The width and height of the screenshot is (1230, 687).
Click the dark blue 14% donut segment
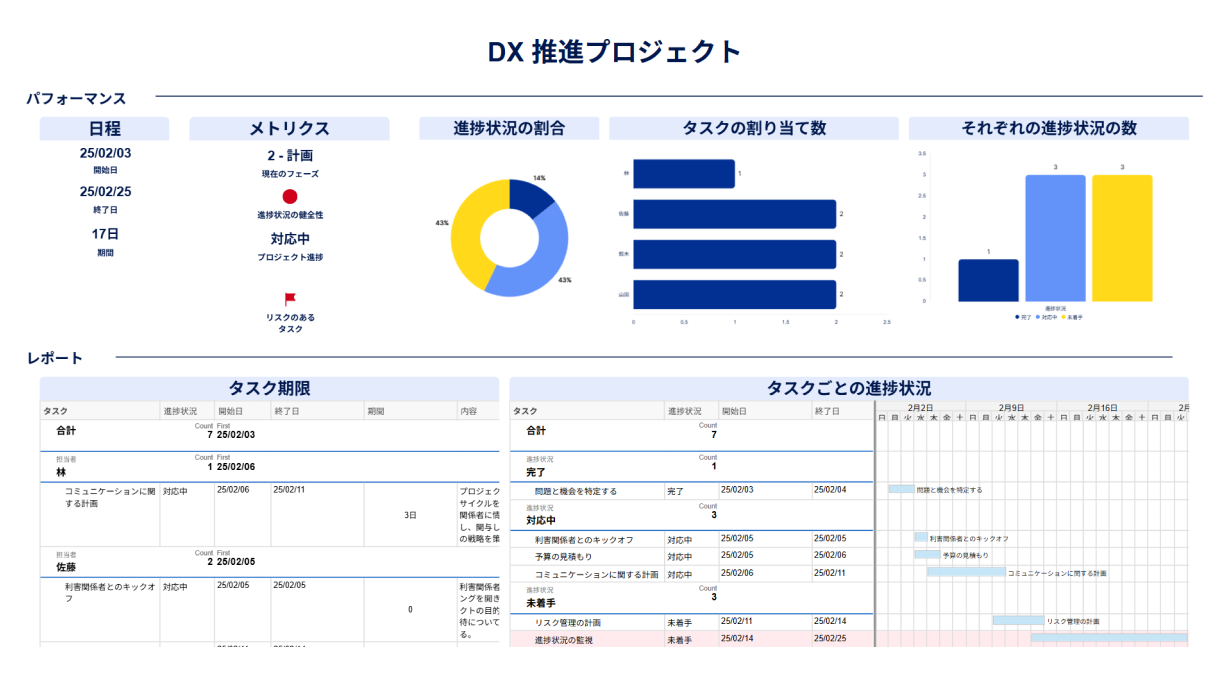point(530,199)
